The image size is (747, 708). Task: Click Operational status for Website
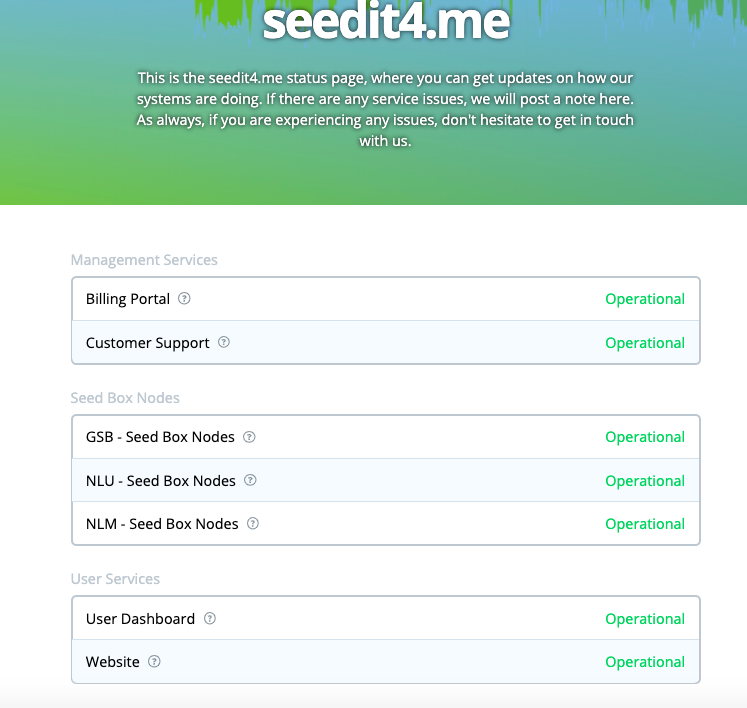[x=645, y=662]
